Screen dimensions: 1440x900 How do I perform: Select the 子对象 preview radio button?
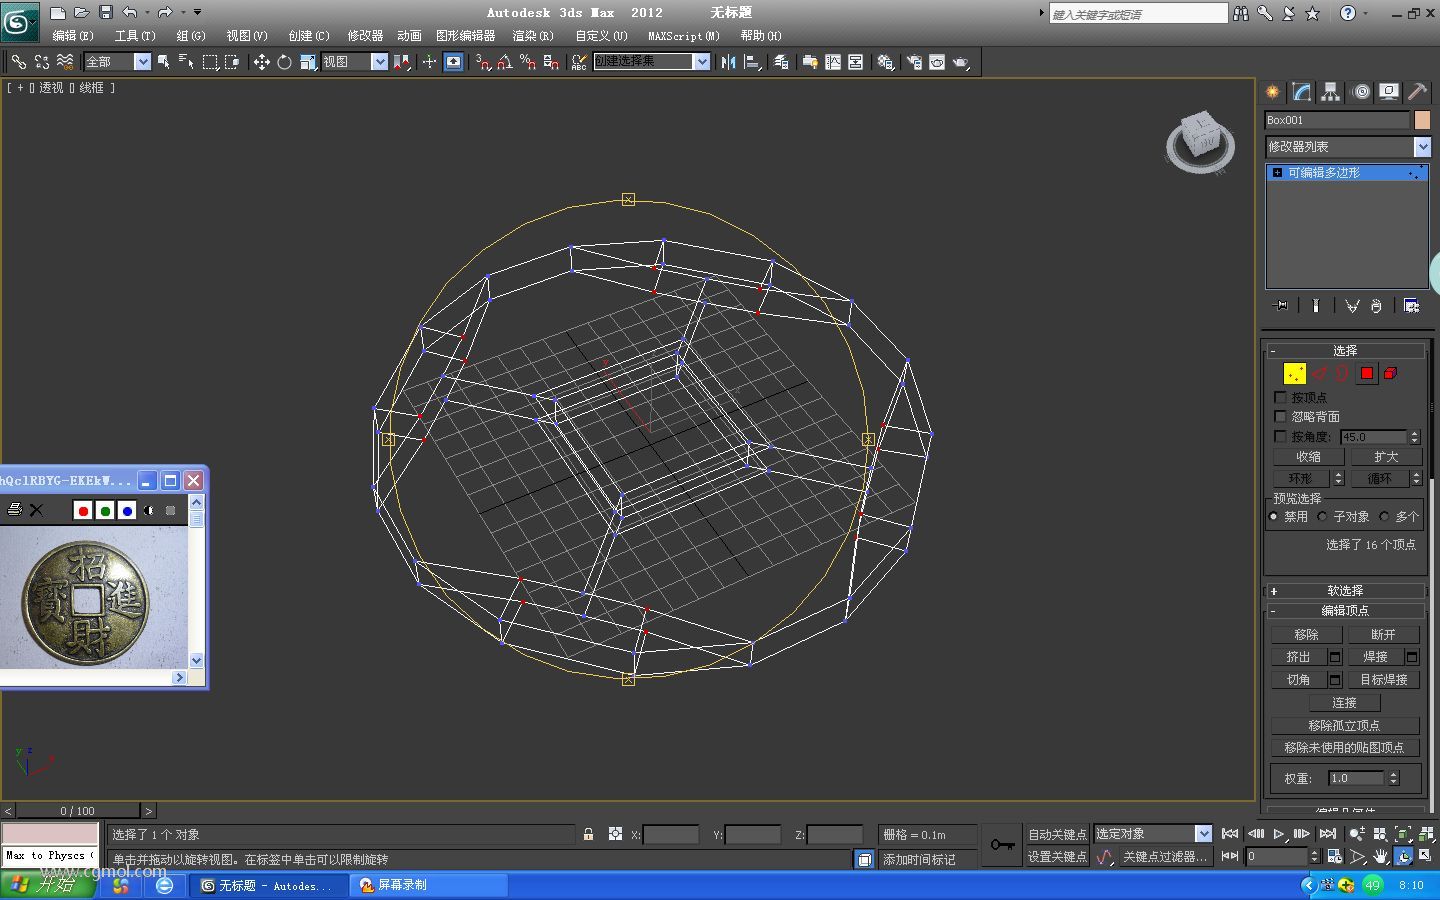pyautogui.click(x=1323, y=517)
